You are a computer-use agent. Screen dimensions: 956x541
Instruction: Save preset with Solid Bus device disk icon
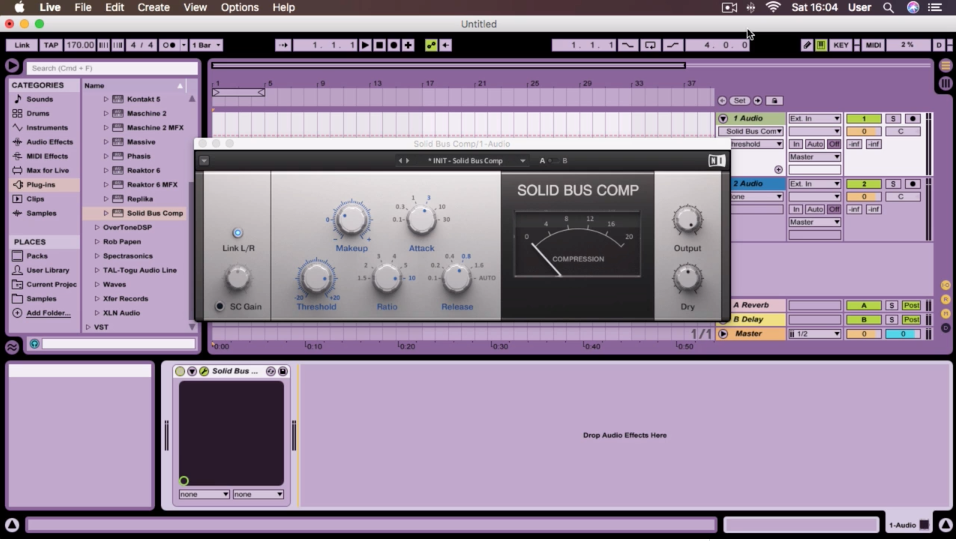(x=283, y=371)
